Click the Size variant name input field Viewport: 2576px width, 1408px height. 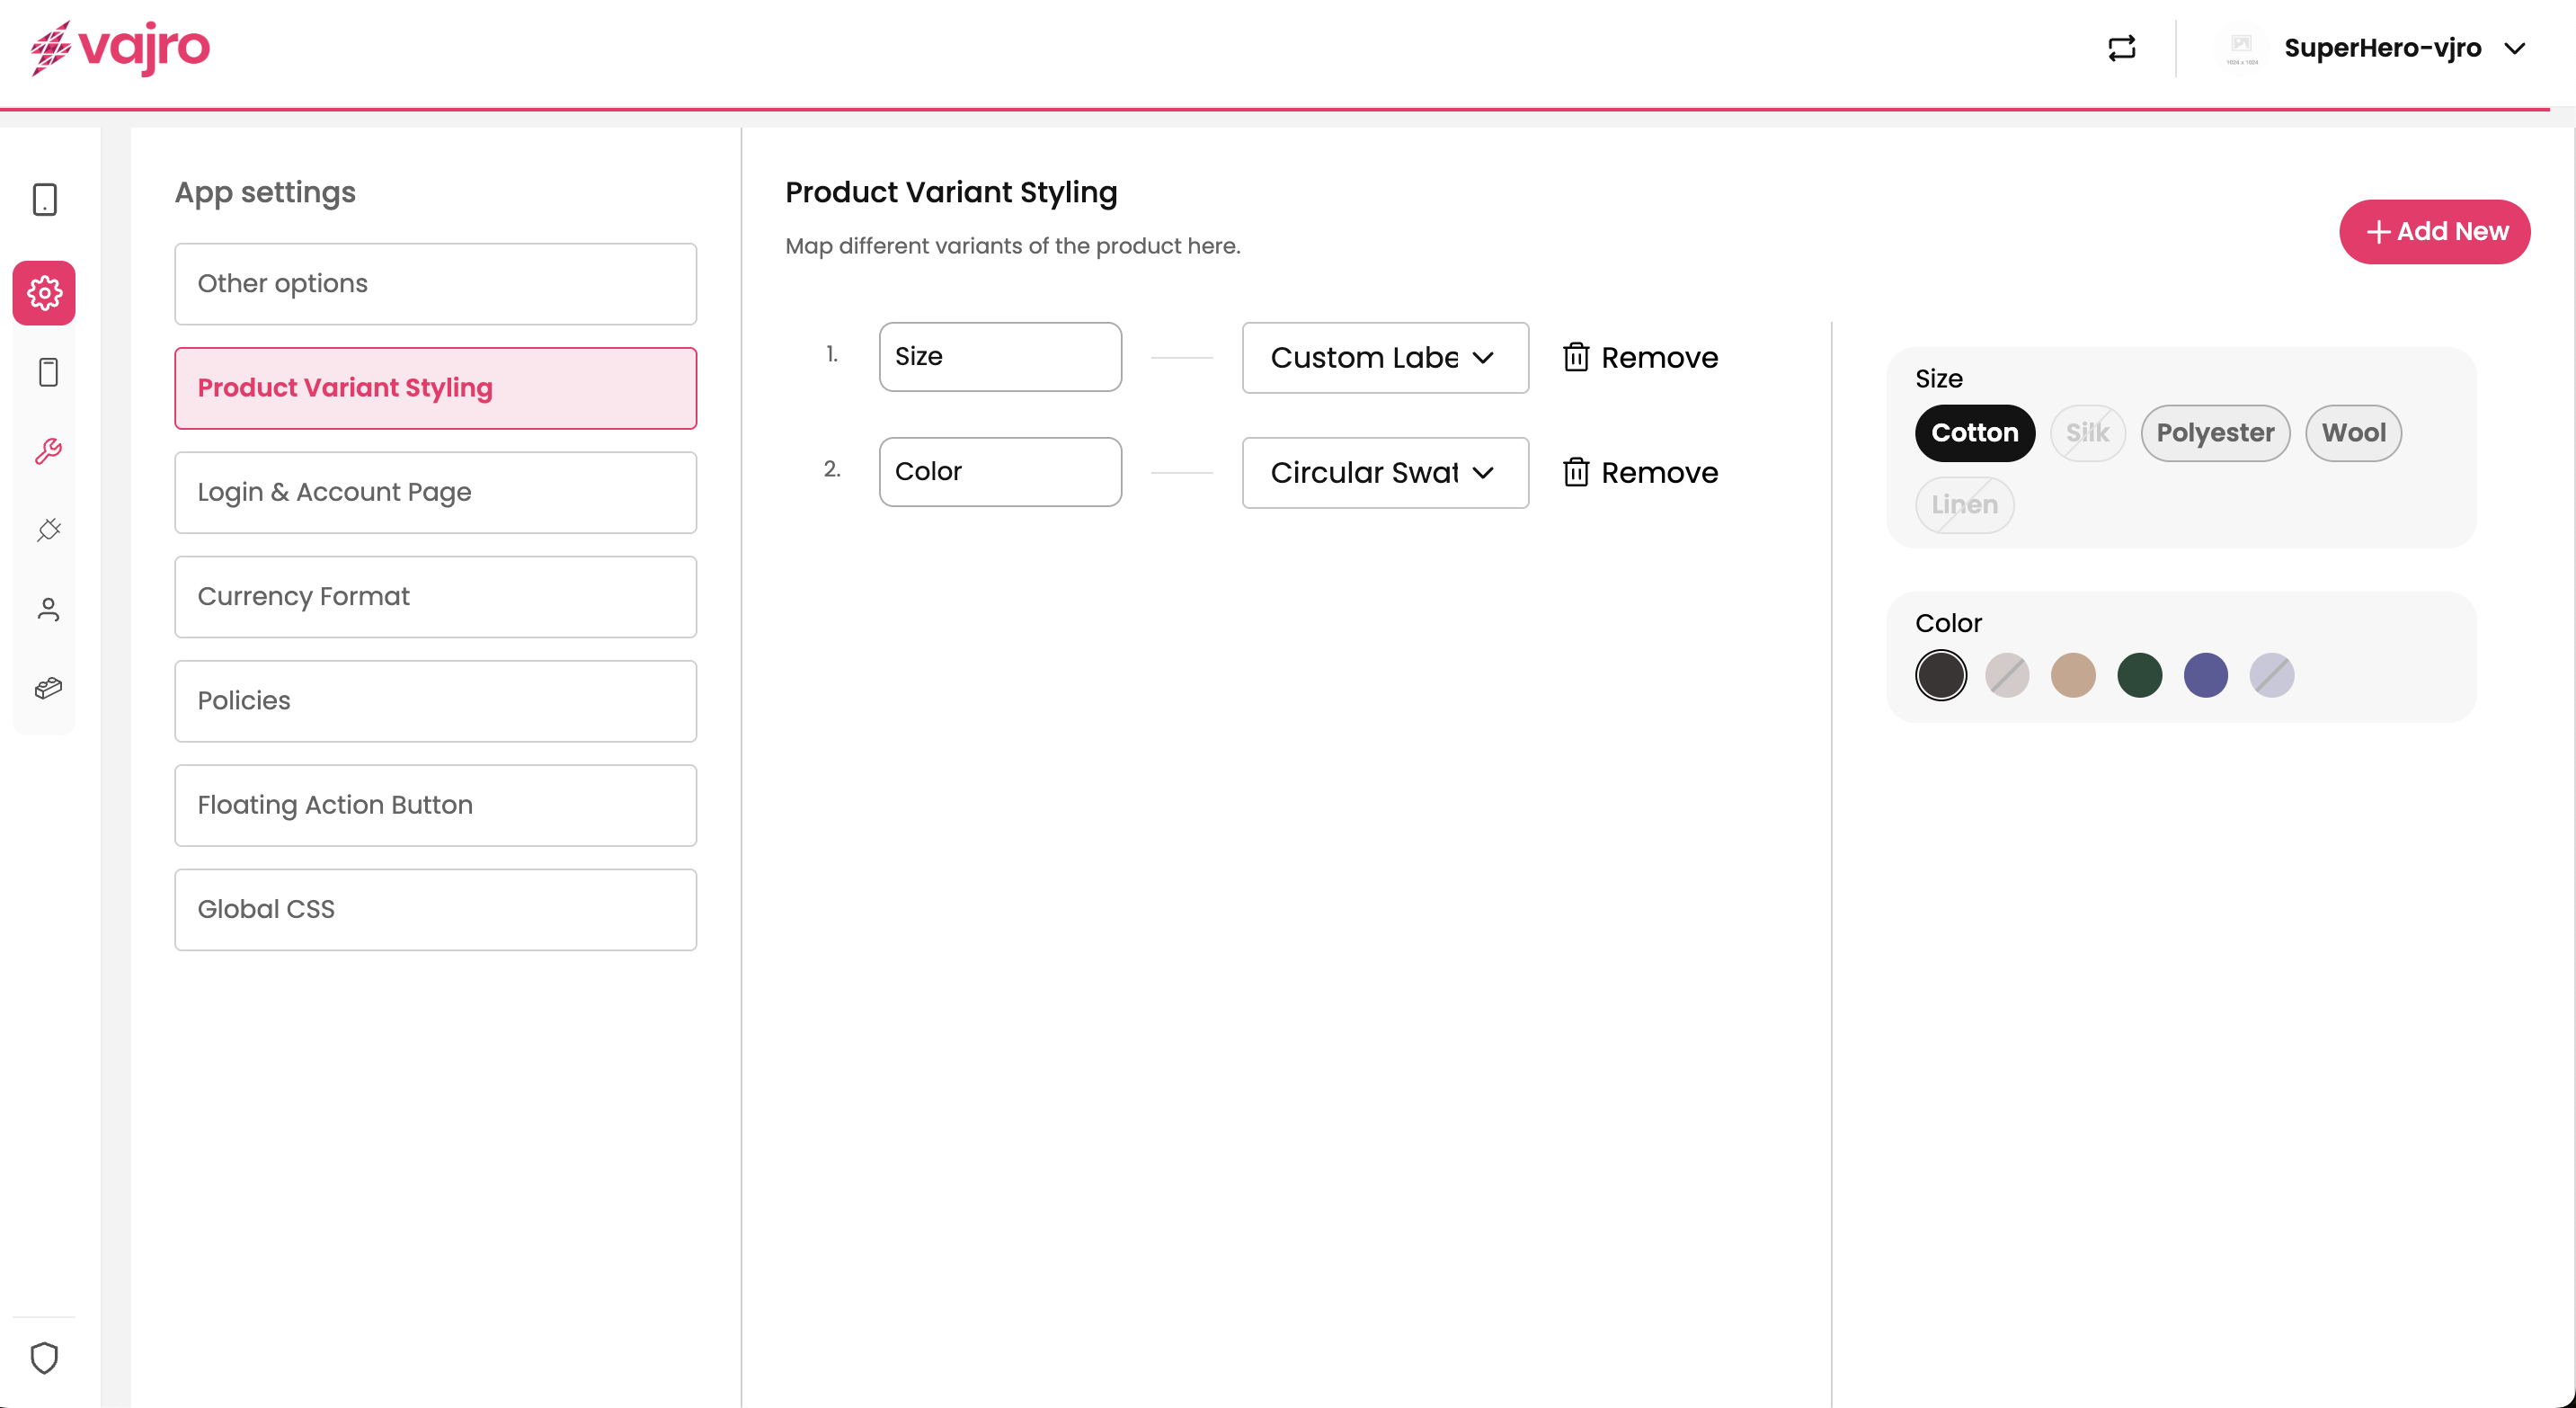click(1000, 357)
